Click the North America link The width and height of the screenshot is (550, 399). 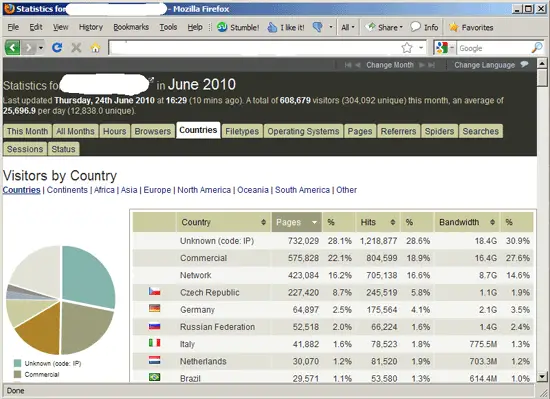pyautogui.click(x=204, y=190)
